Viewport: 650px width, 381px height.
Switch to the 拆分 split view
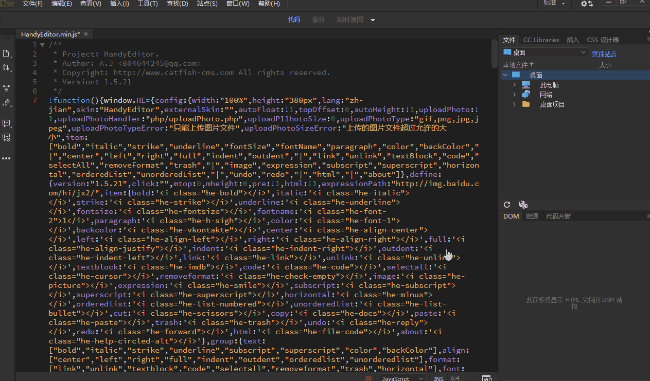pyautogui.click(x=318, y=19)
